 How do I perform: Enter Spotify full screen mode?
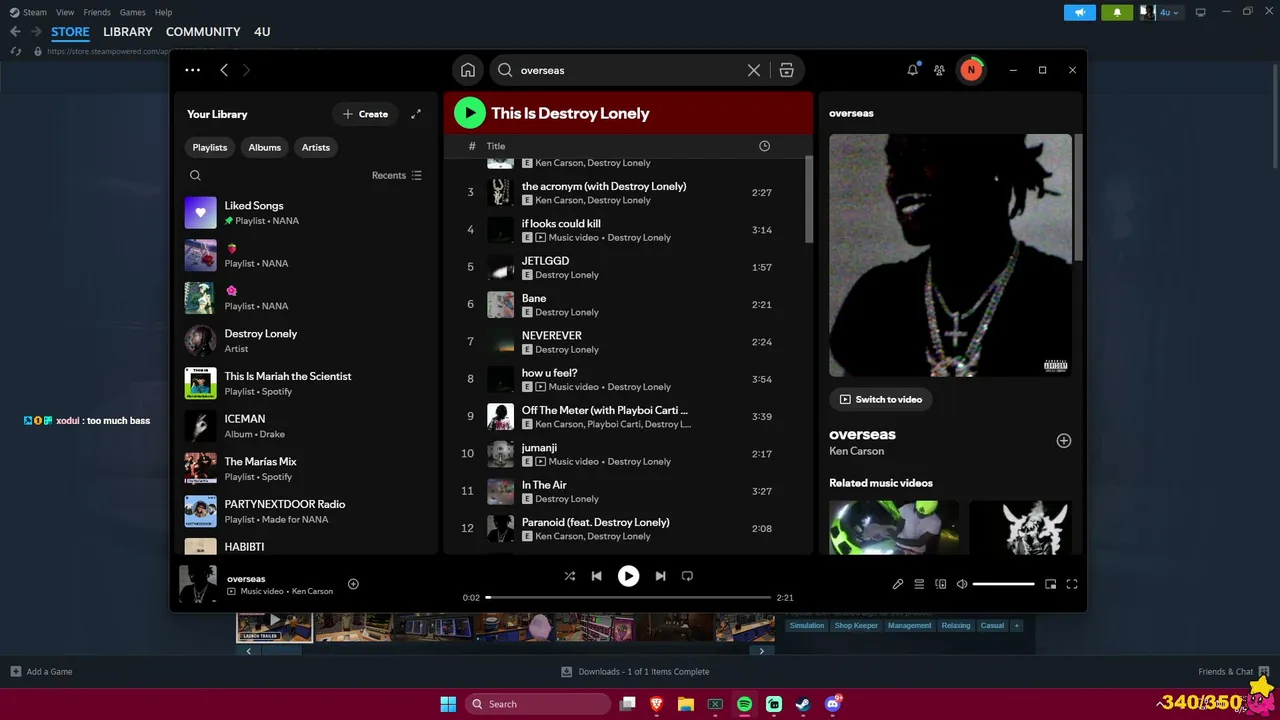[1072, 584]
